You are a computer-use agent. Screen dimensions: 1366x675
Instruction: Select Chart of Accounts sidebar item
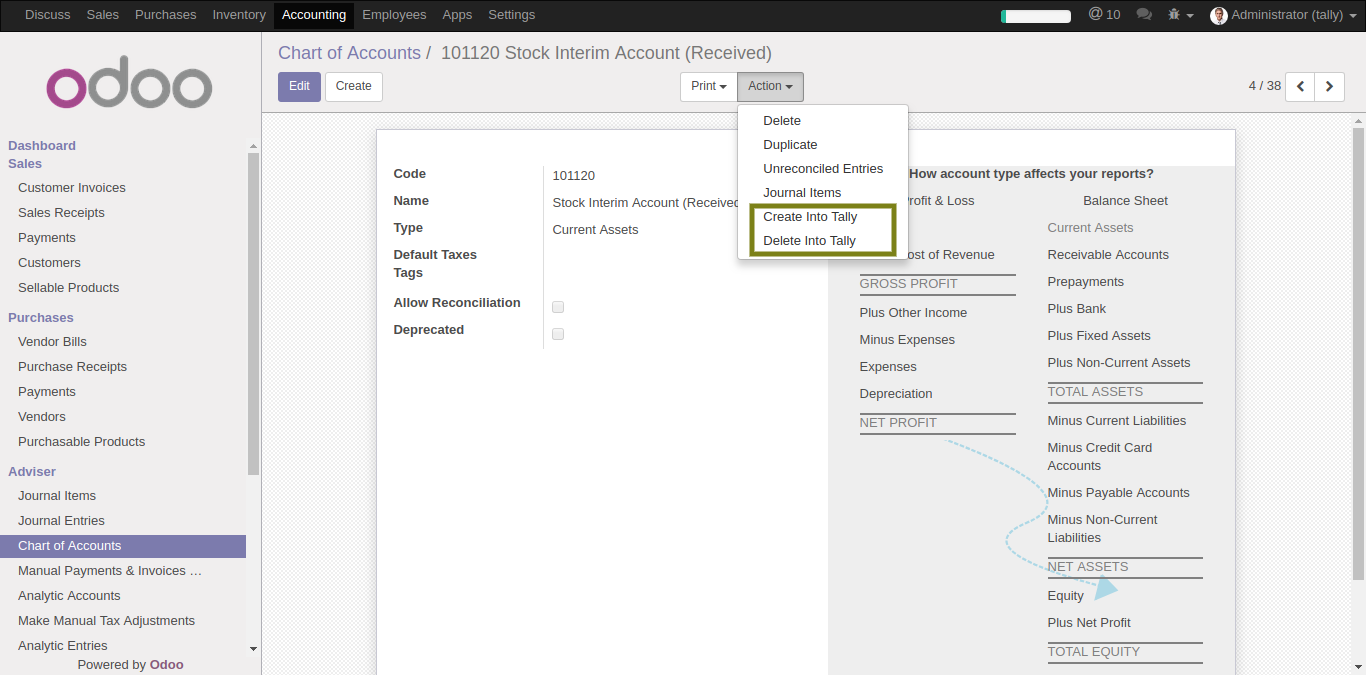(123, 546)
